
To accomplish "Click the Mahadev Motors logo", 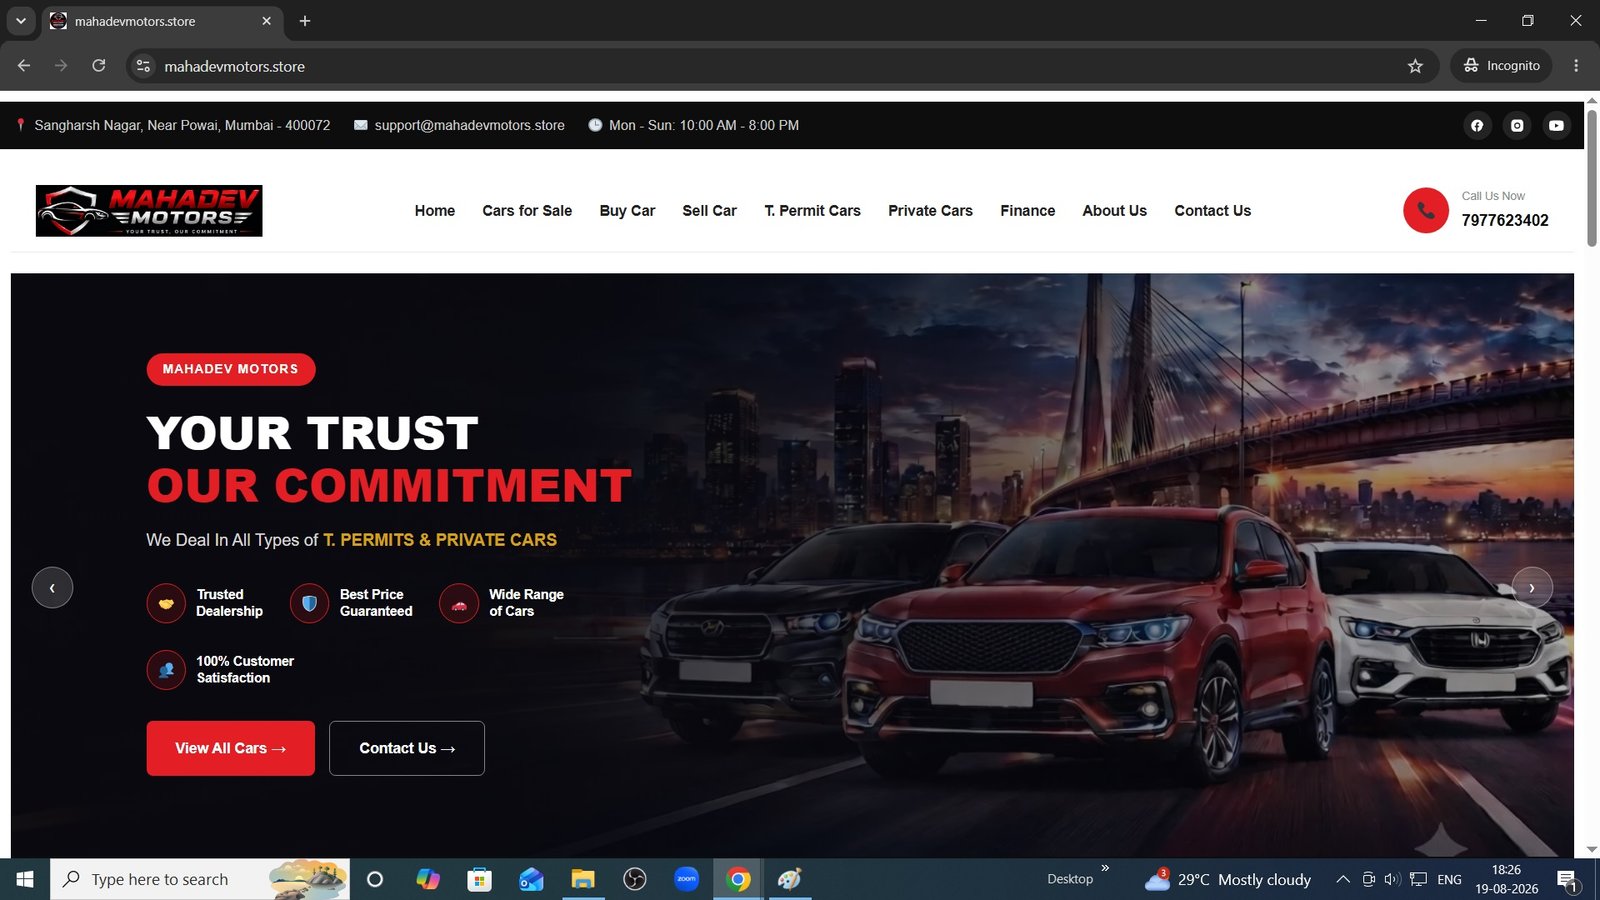I will [149, 211].
